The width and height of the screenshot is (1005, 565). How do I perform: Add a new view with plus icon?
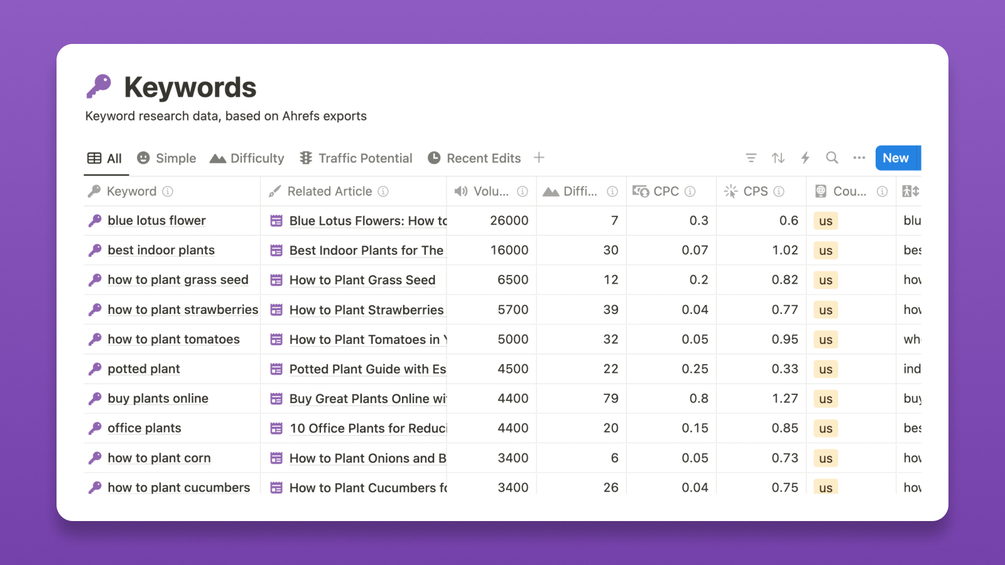tap(539, 158)
